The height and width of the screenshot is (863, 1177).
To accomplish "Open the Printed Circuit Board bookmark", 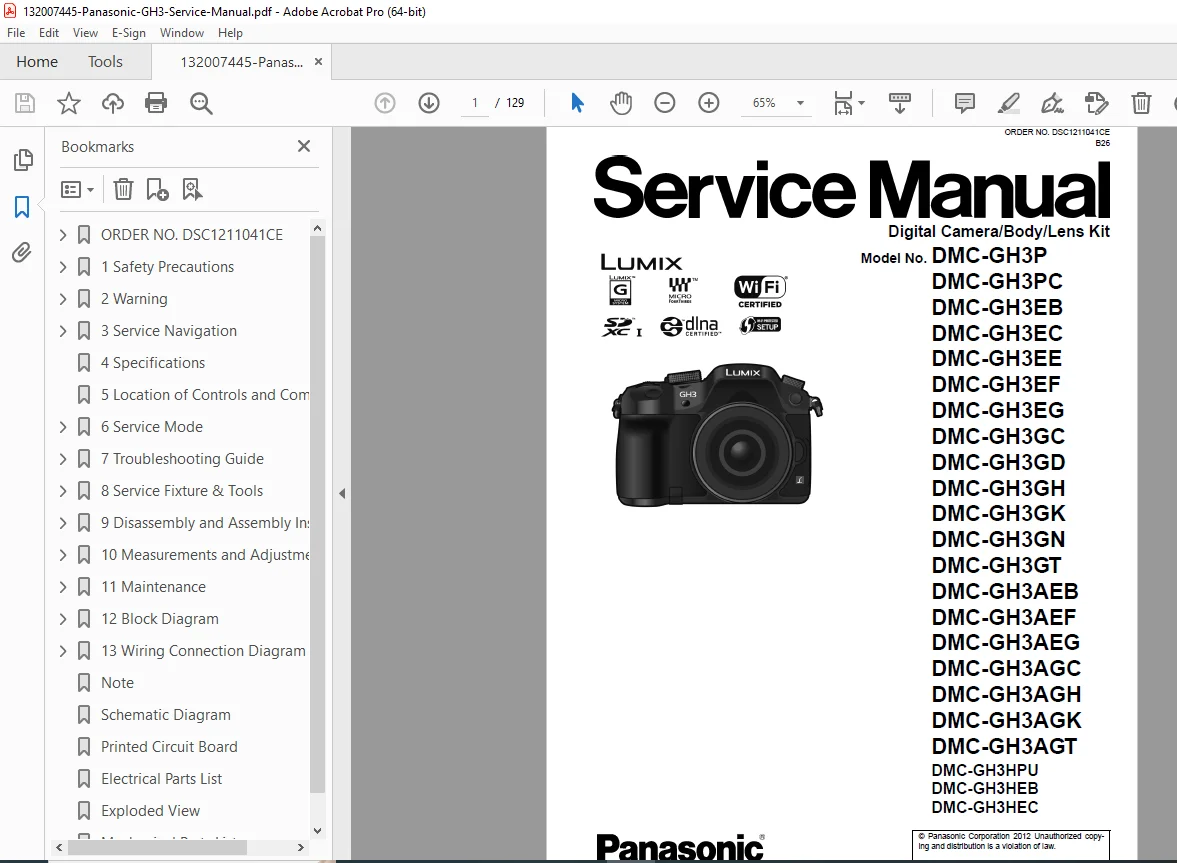I will [169, 747].
